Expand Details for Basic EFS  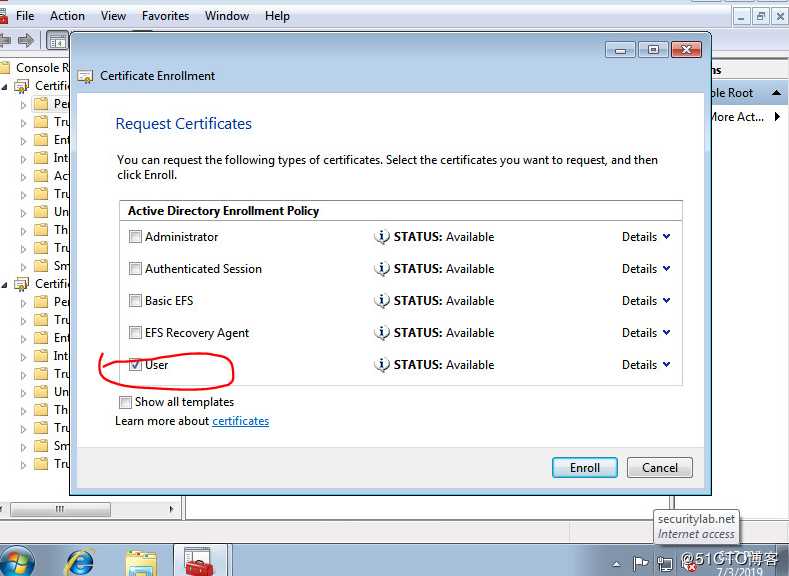point(646,300)
